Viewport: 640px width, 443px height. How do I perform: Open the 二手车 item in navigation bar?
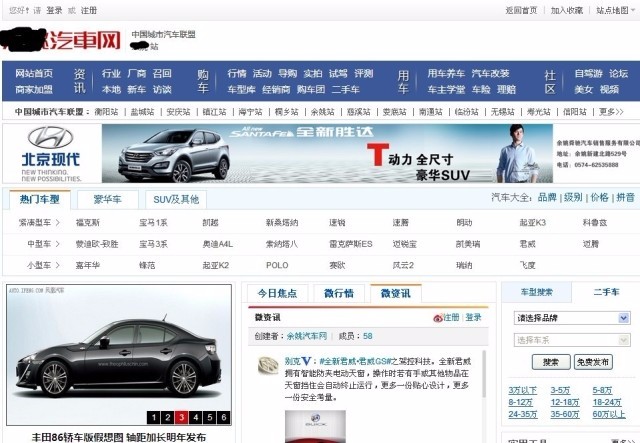tap(345, 89)
